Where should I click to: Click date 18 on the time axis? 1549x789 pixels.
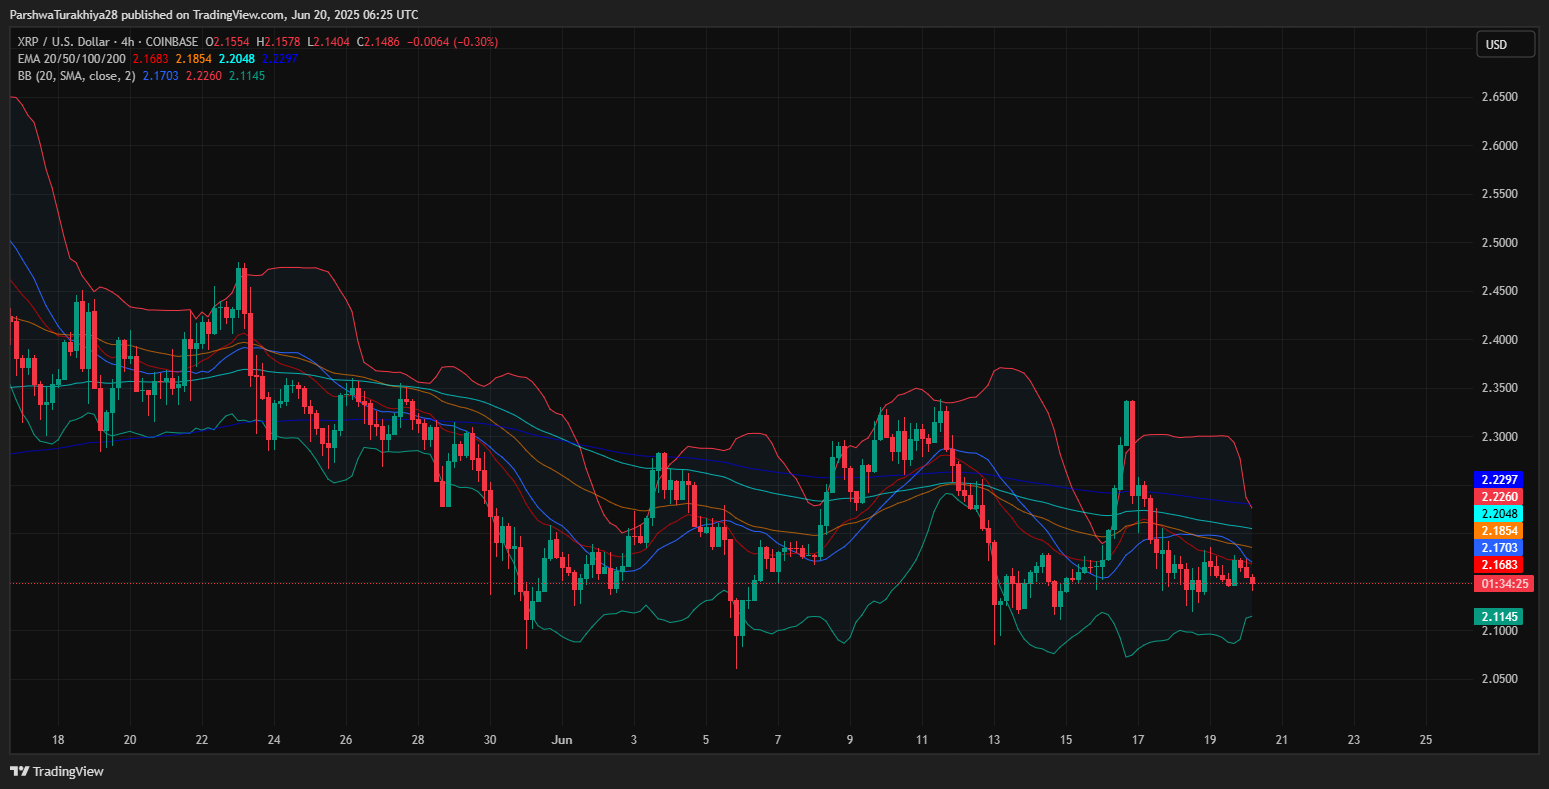coord(58,740)
